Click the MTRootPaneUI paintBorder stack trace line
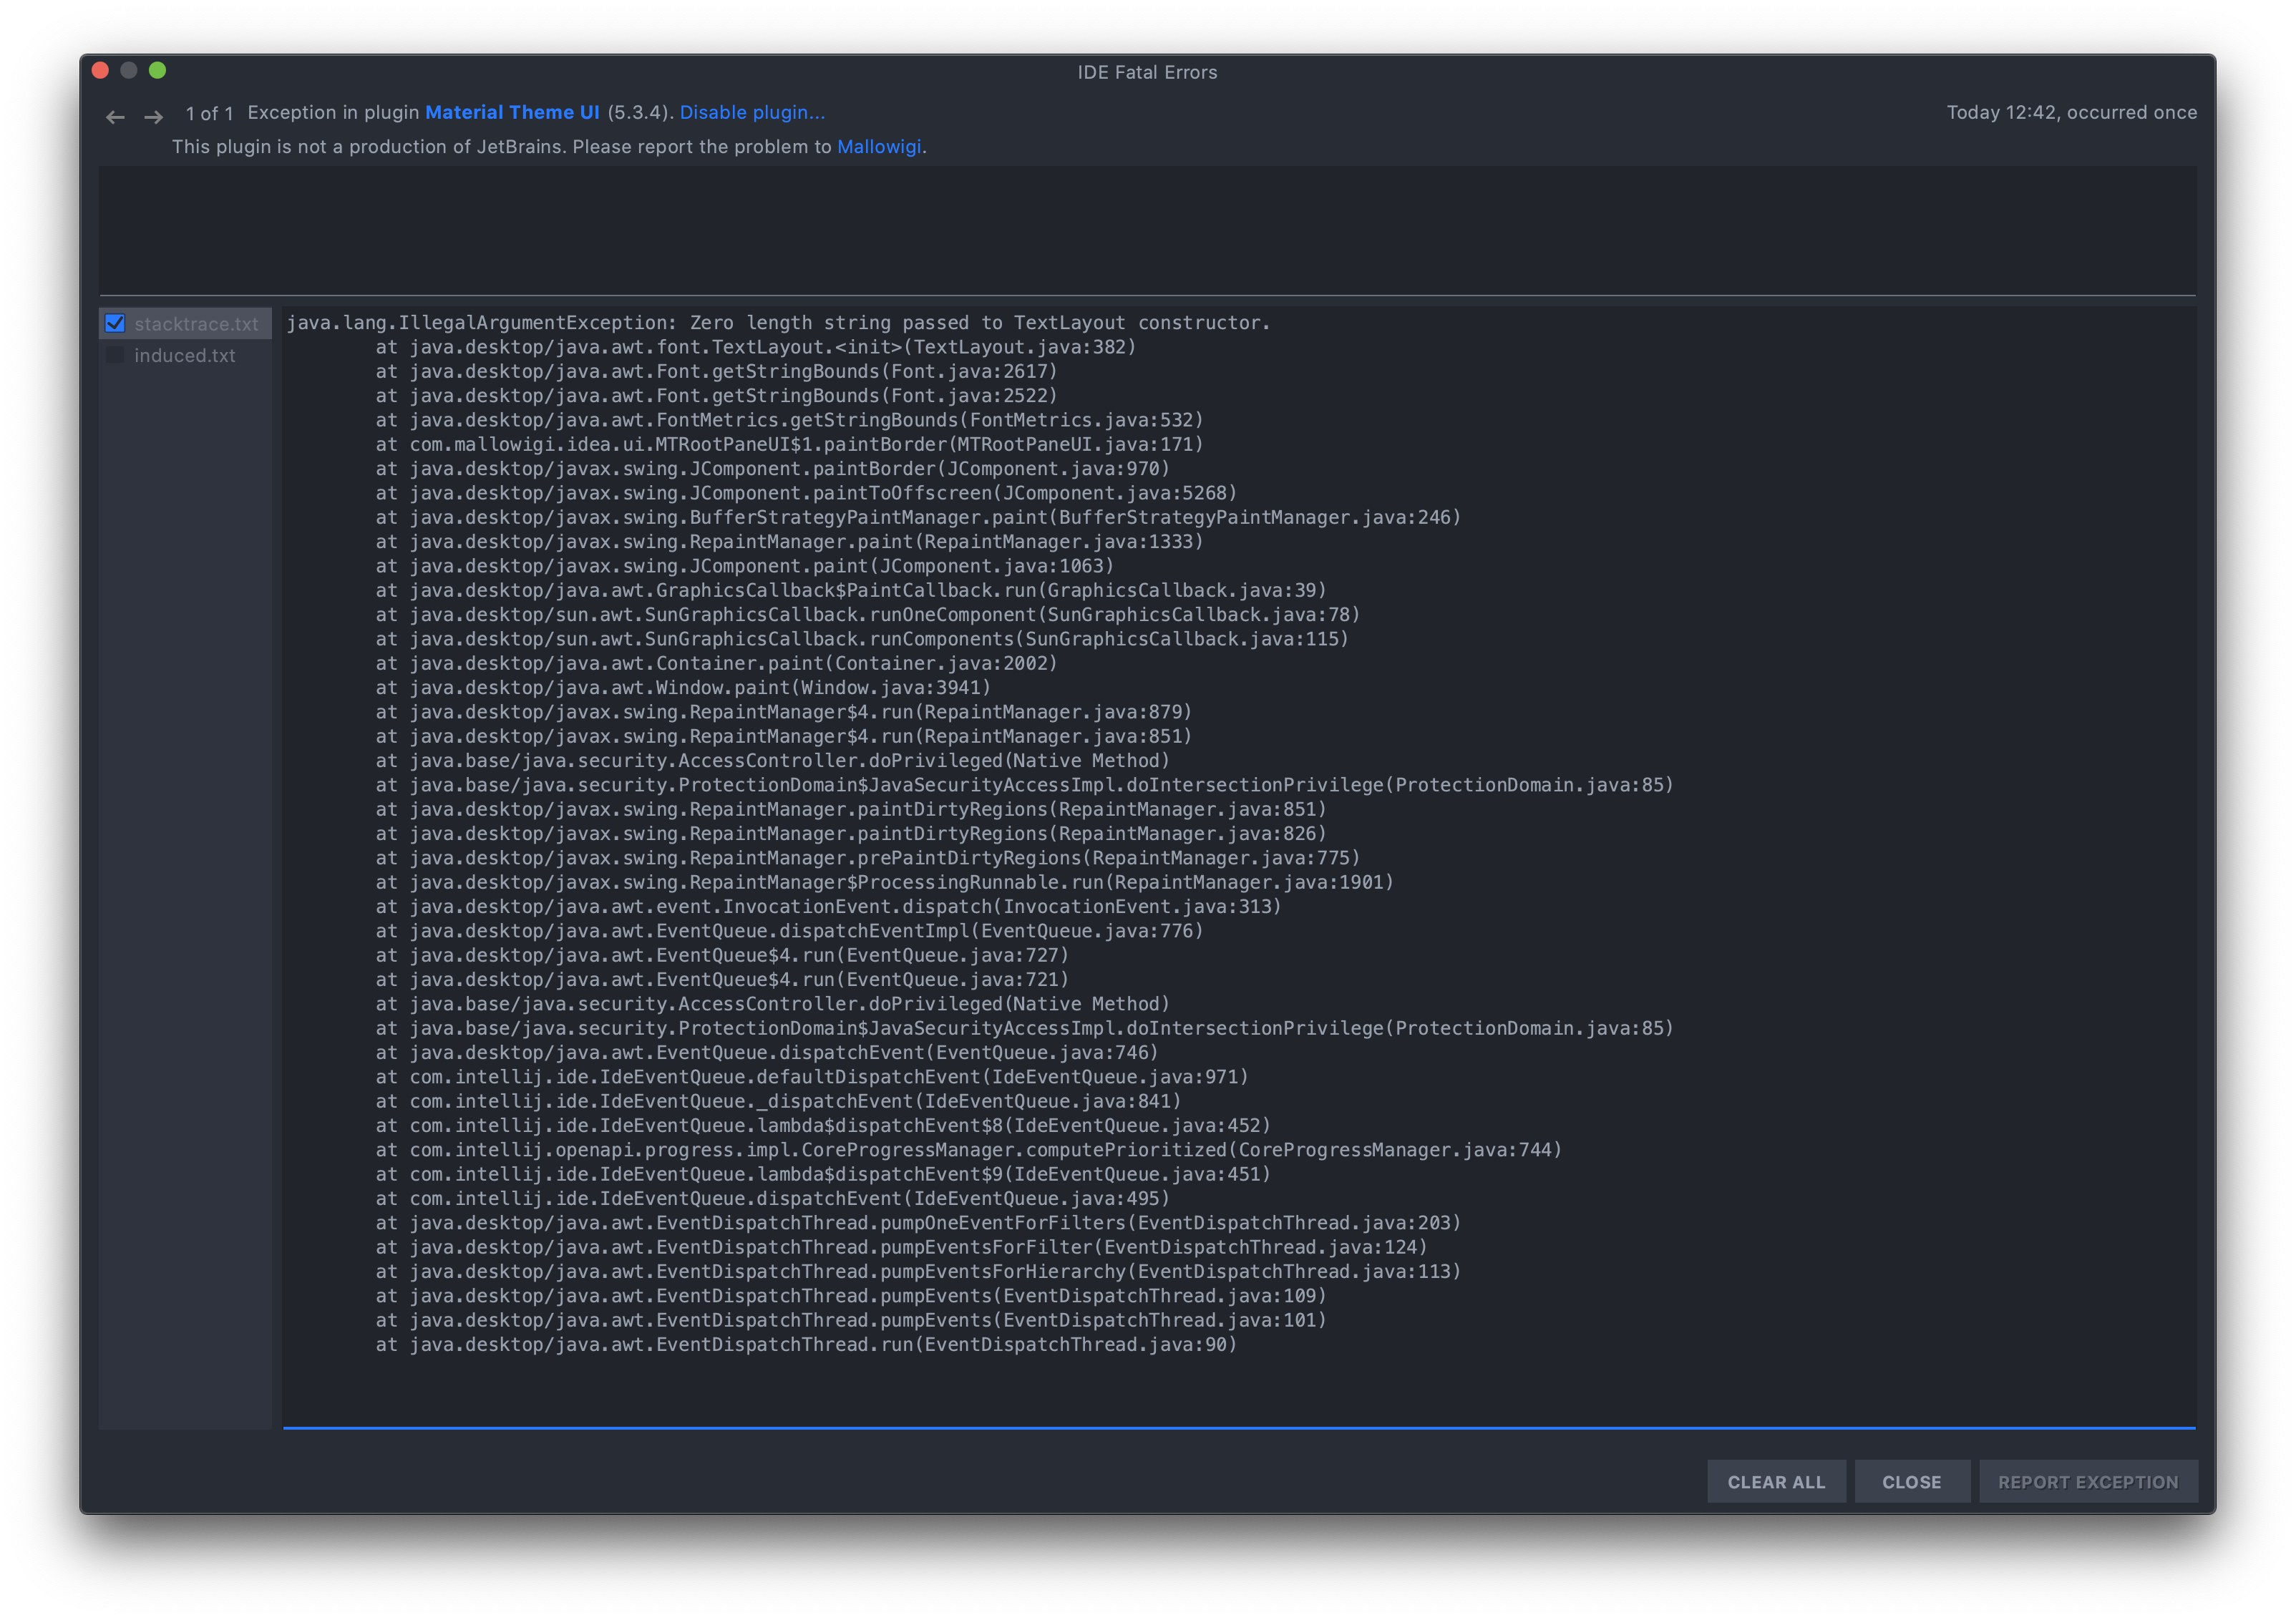The image size is (2296, 1620). coord(790,444)
